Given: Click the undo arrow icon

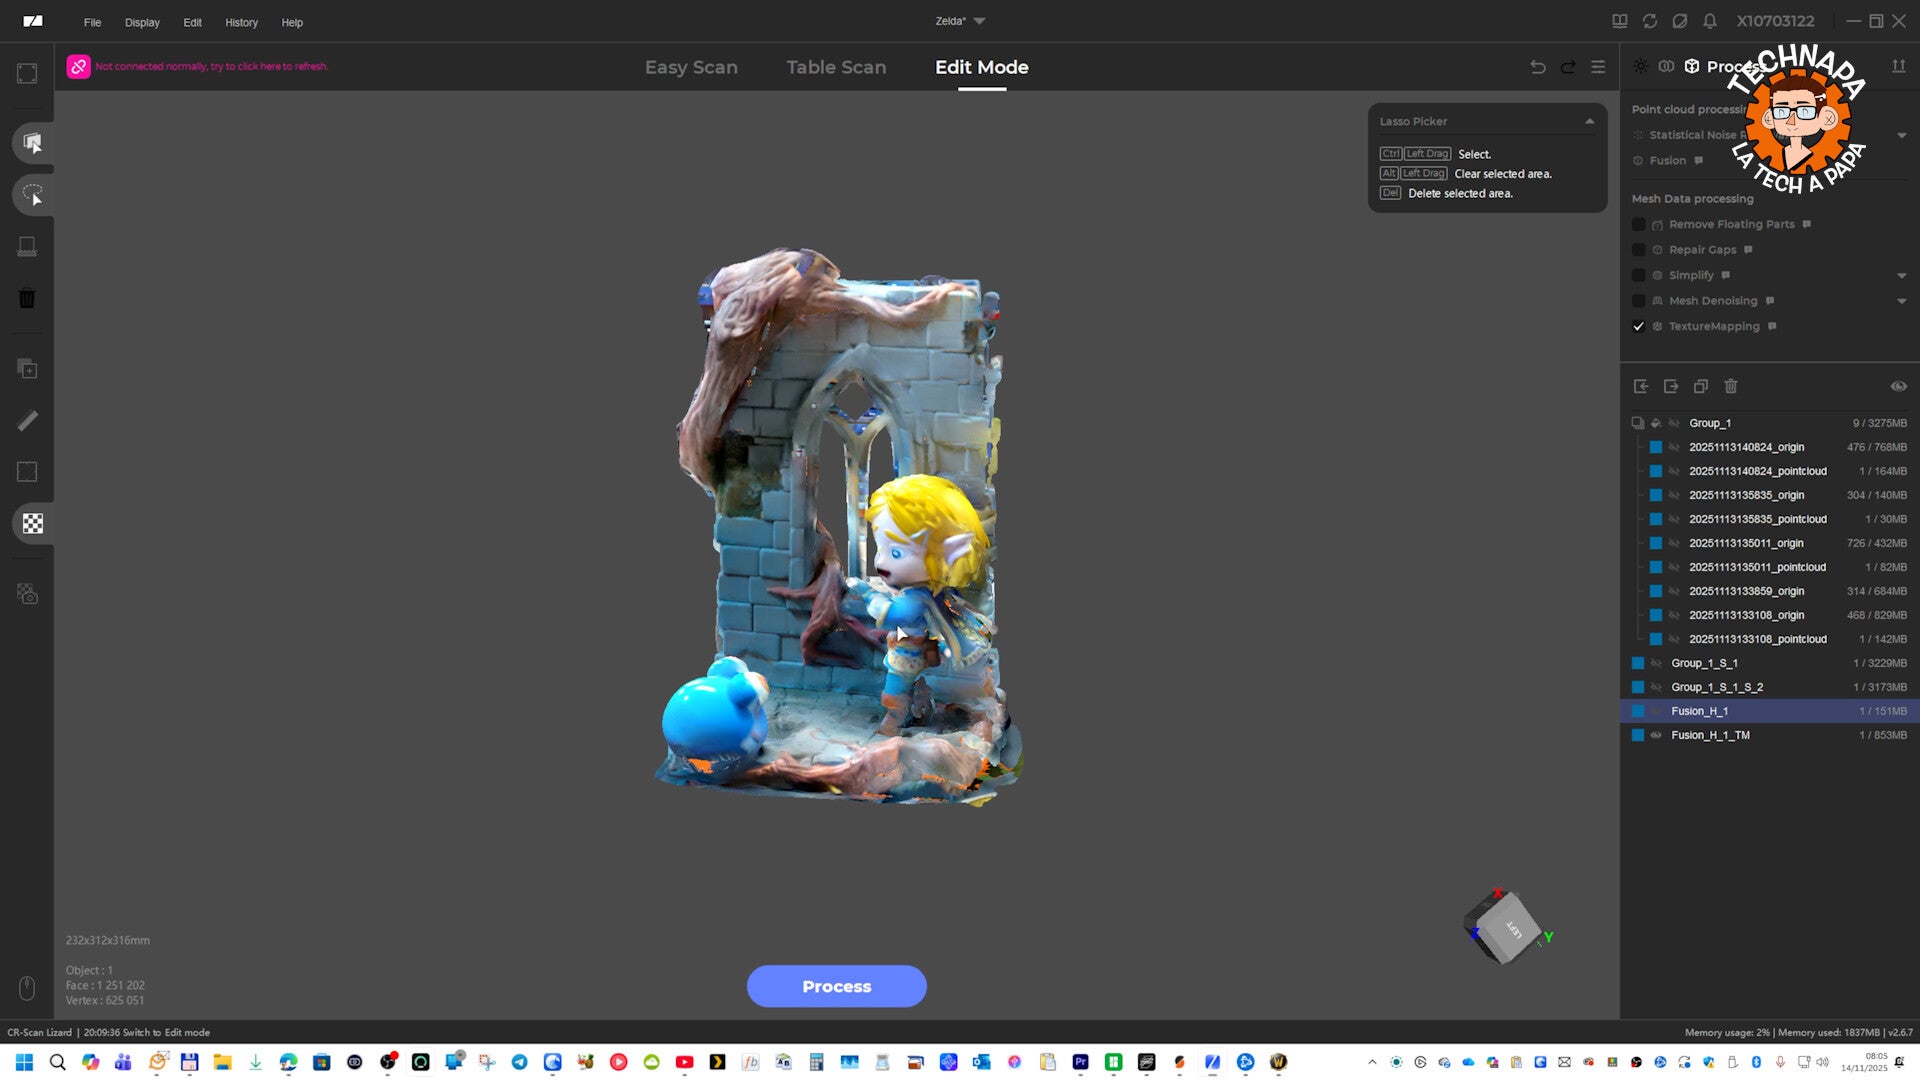Looking at the screenshot, I should pos(1538,67).
